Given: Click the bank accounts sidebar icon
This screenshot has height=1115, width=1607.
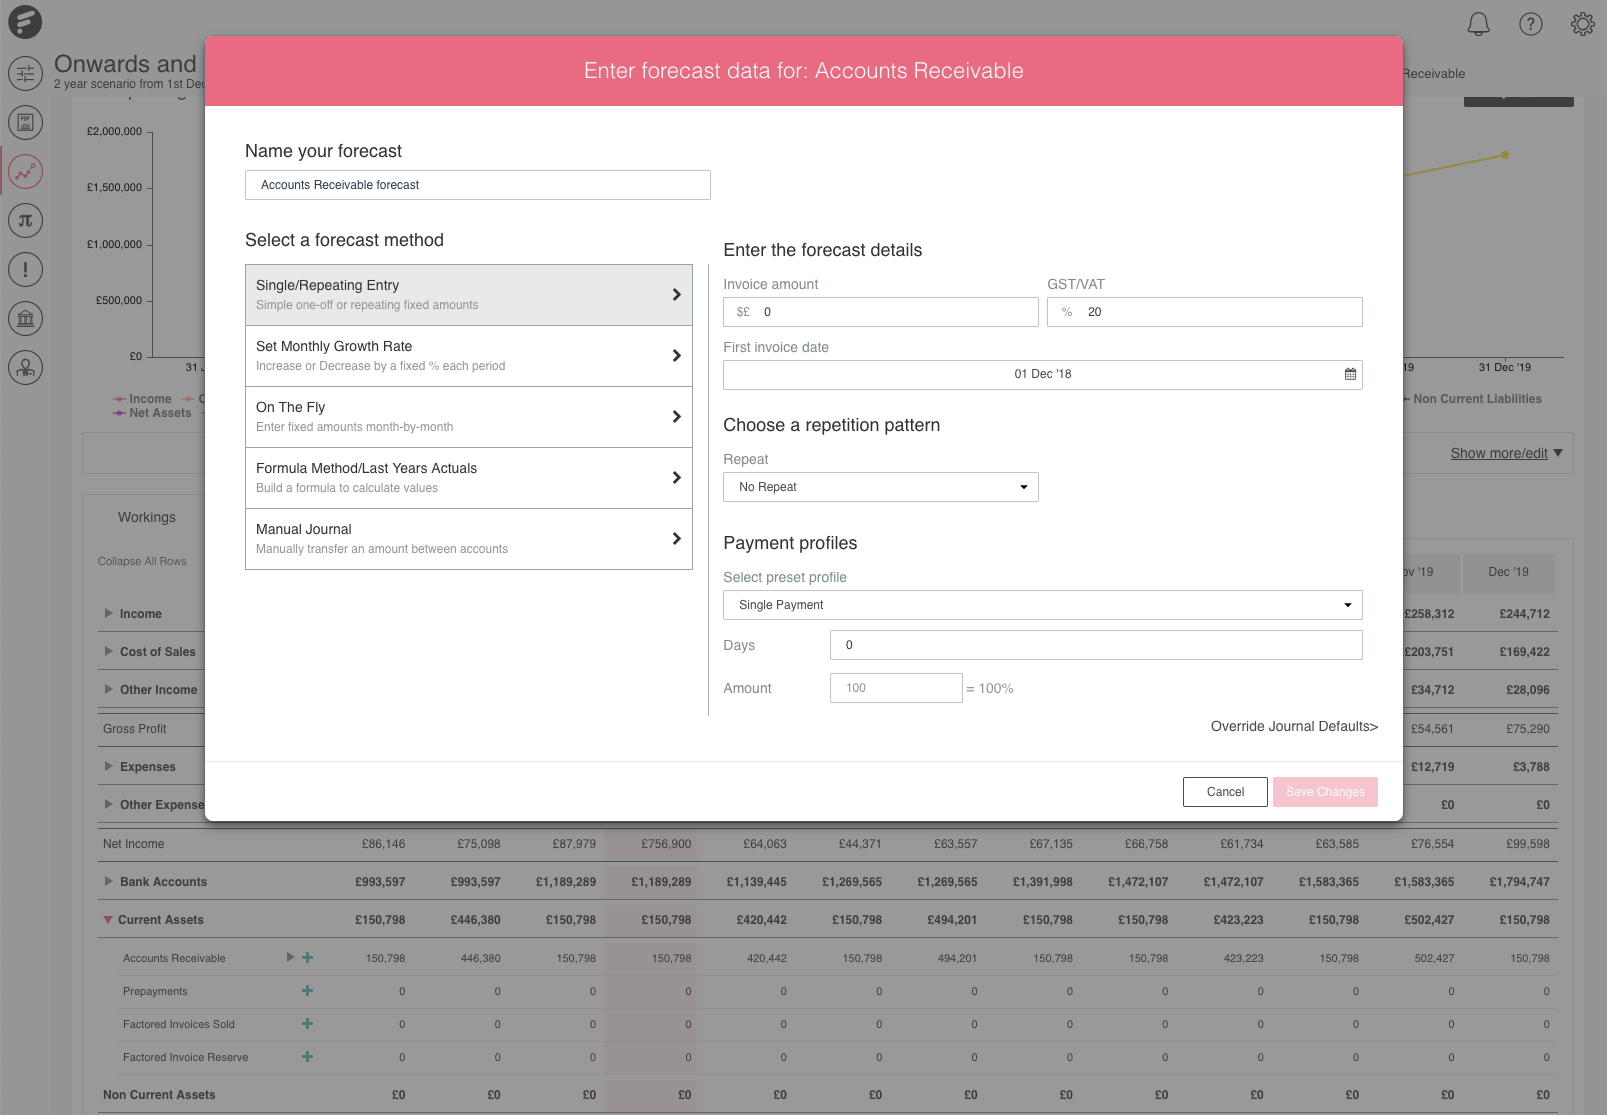Looking at the screenshot, I should (25, 318).
